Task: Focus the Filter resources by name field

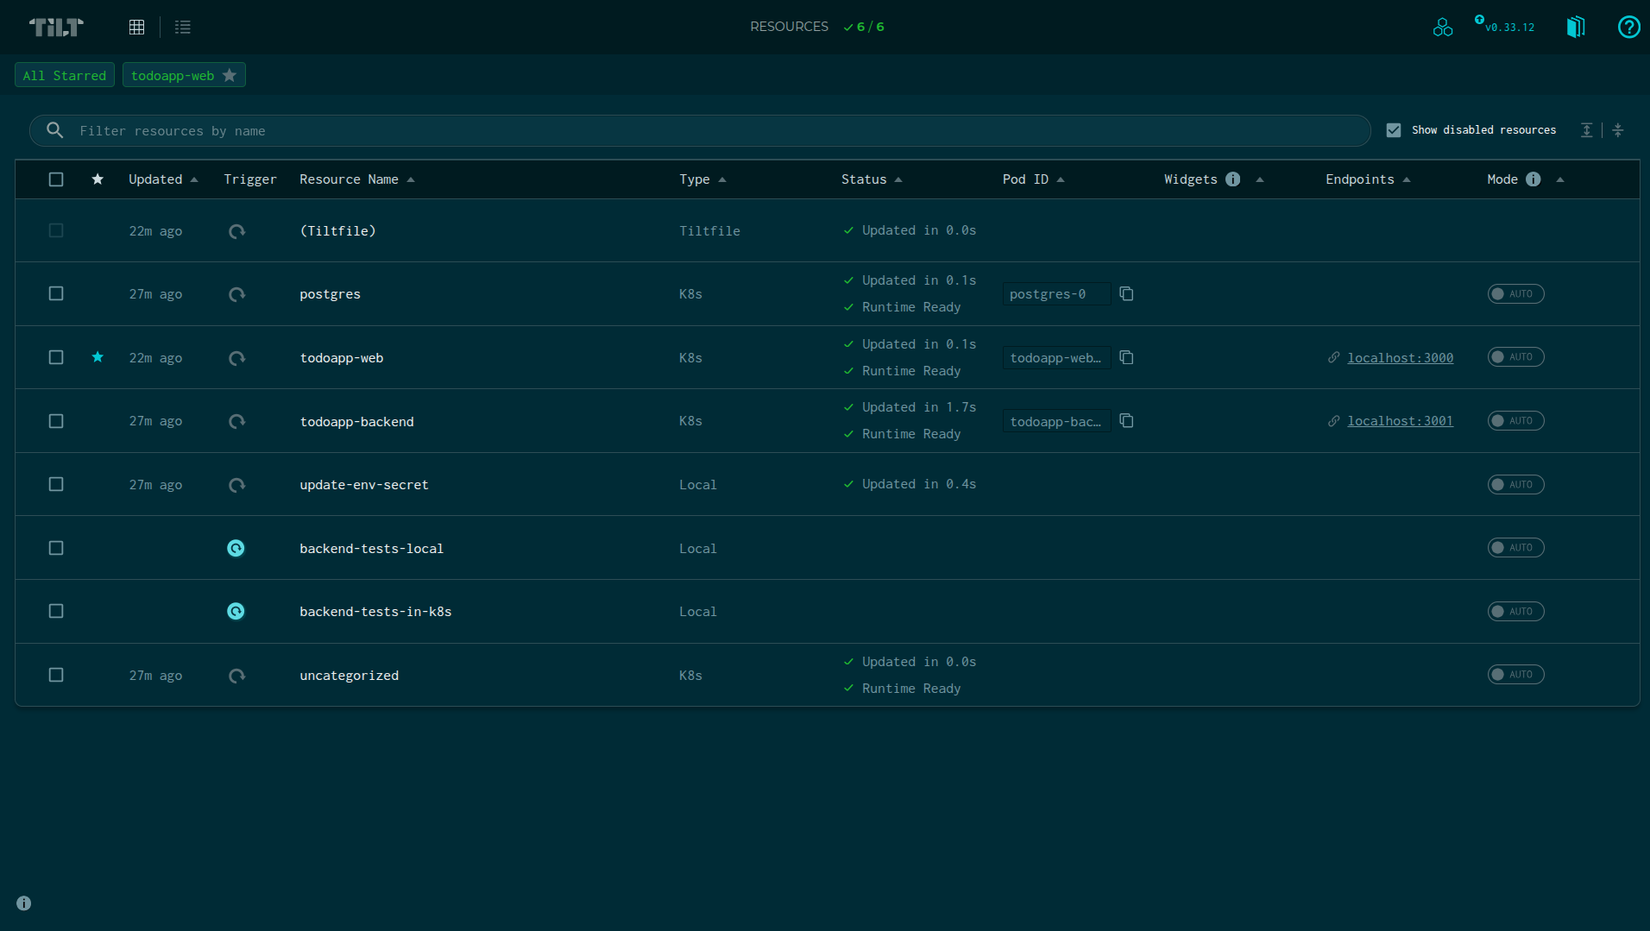Action: [x=700, y=131]
